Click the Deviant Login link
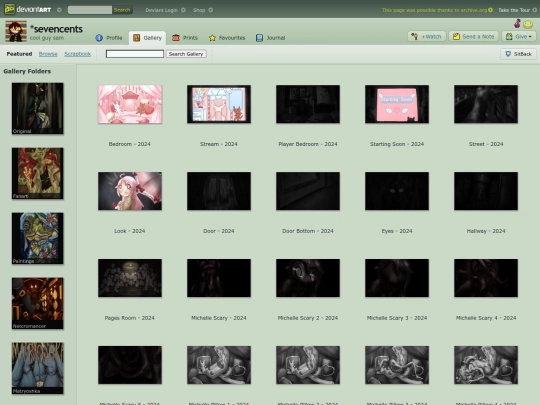This screenshot has height=405, width=540. click(x=161, y=10)
